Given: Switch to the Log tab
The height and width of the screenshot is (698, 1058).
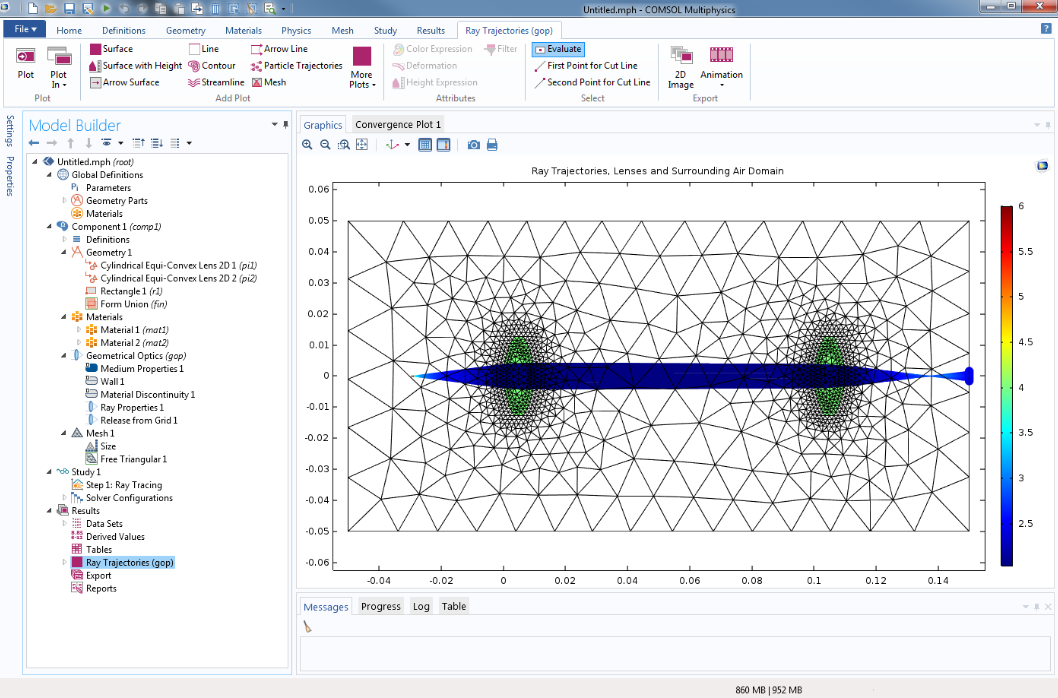Looking at the screenshot, I should click(x=421, y=606).
